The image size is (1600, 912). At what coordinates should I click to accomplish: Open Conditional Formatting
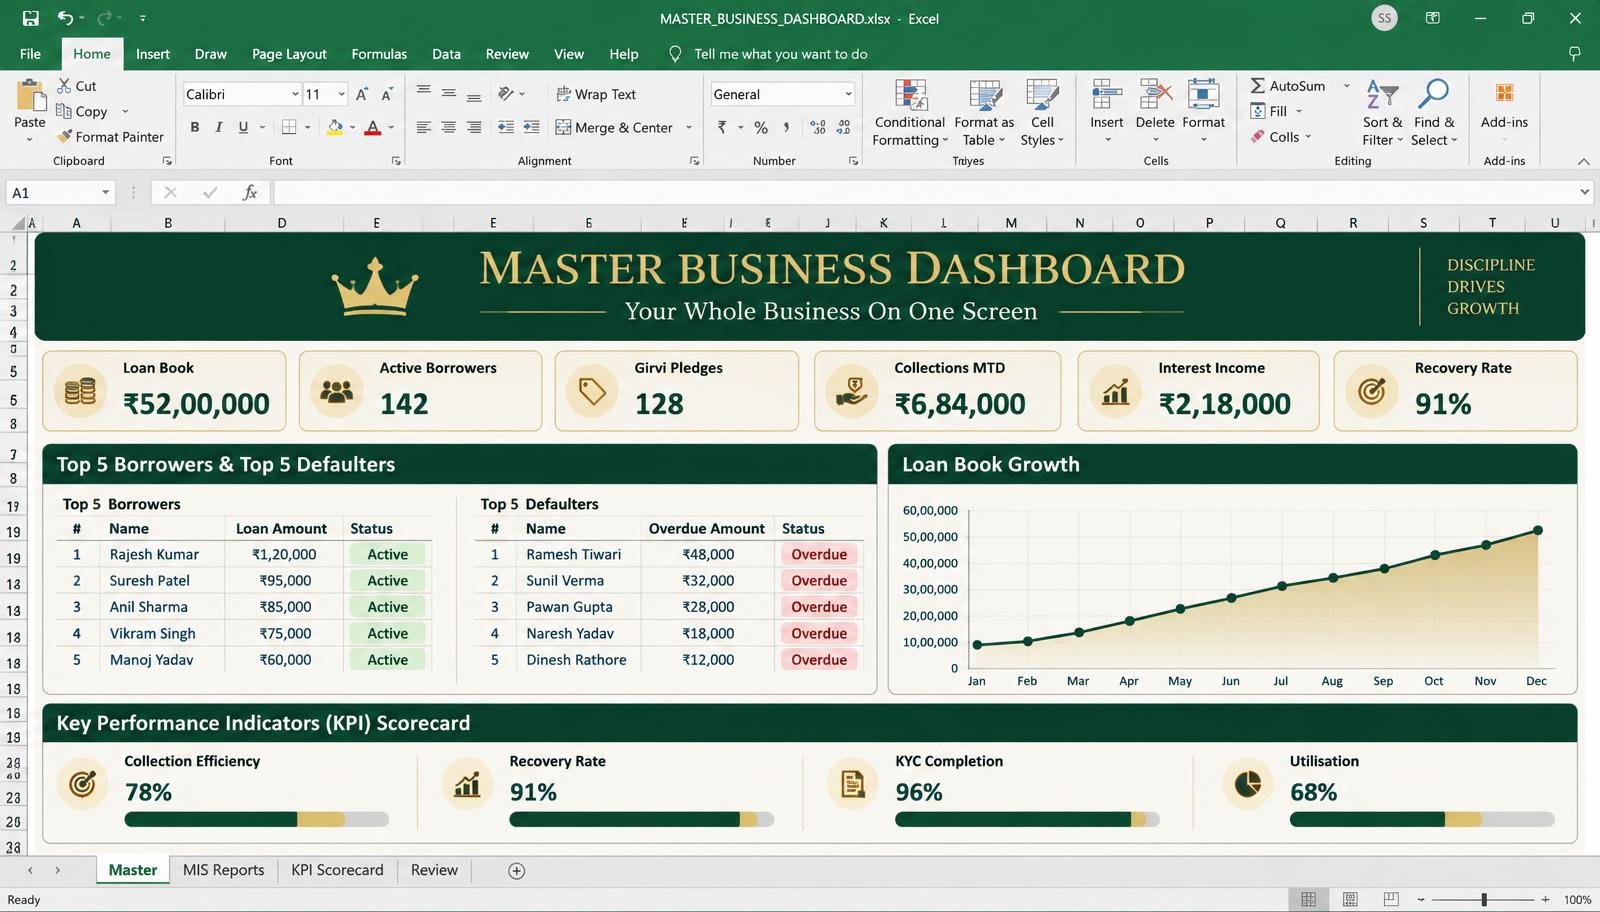pos(909,112)
